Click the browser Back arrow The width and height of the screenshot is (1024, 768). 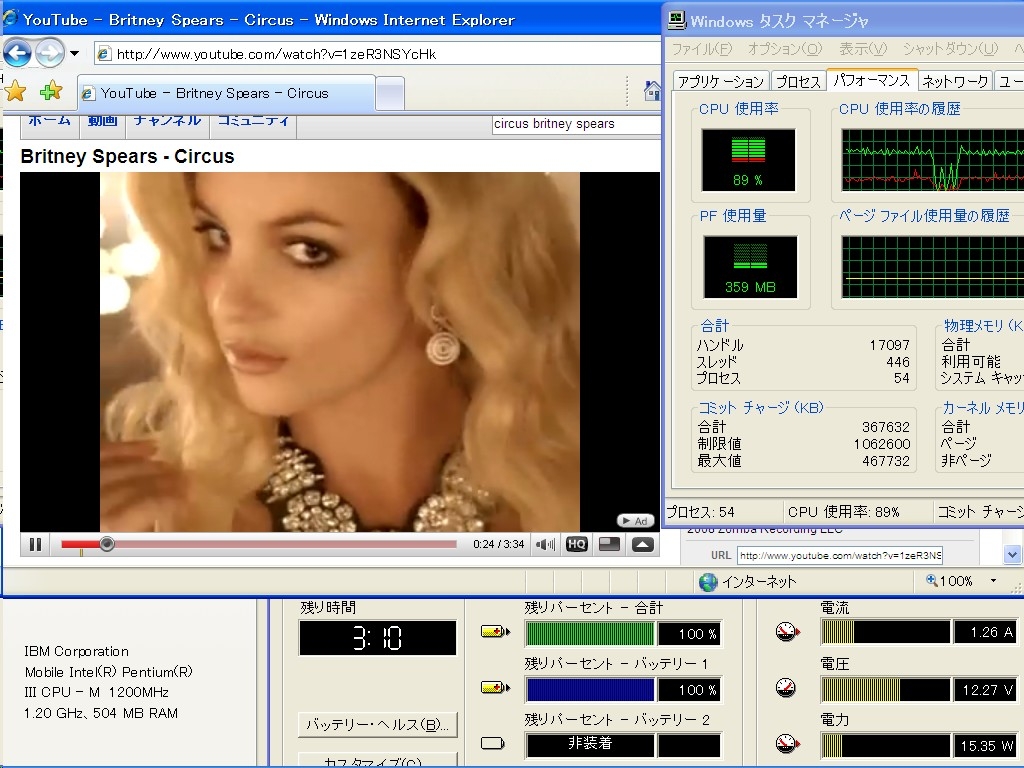pyautogui.click(x=18, y=52)
